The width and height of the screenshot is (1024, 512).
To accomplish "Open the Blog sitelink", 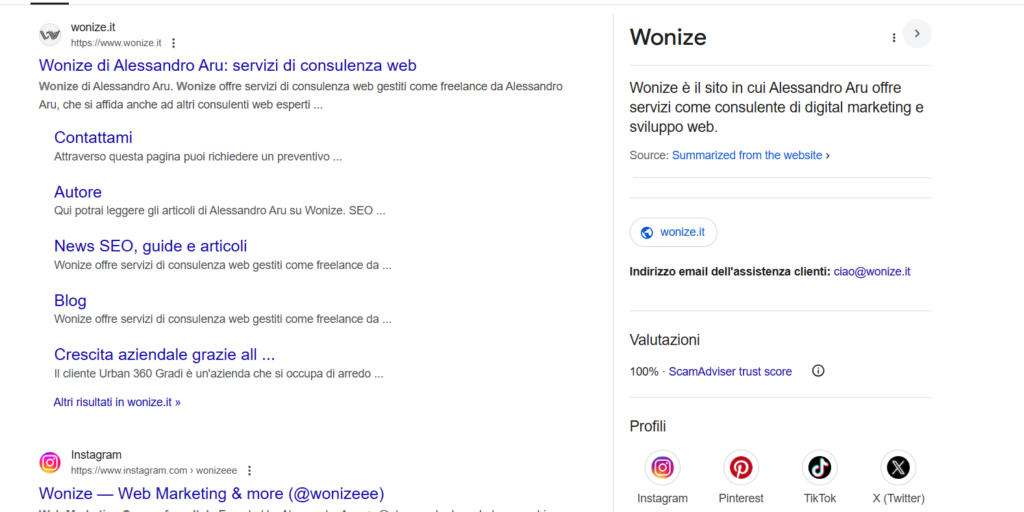I will 70,301.
